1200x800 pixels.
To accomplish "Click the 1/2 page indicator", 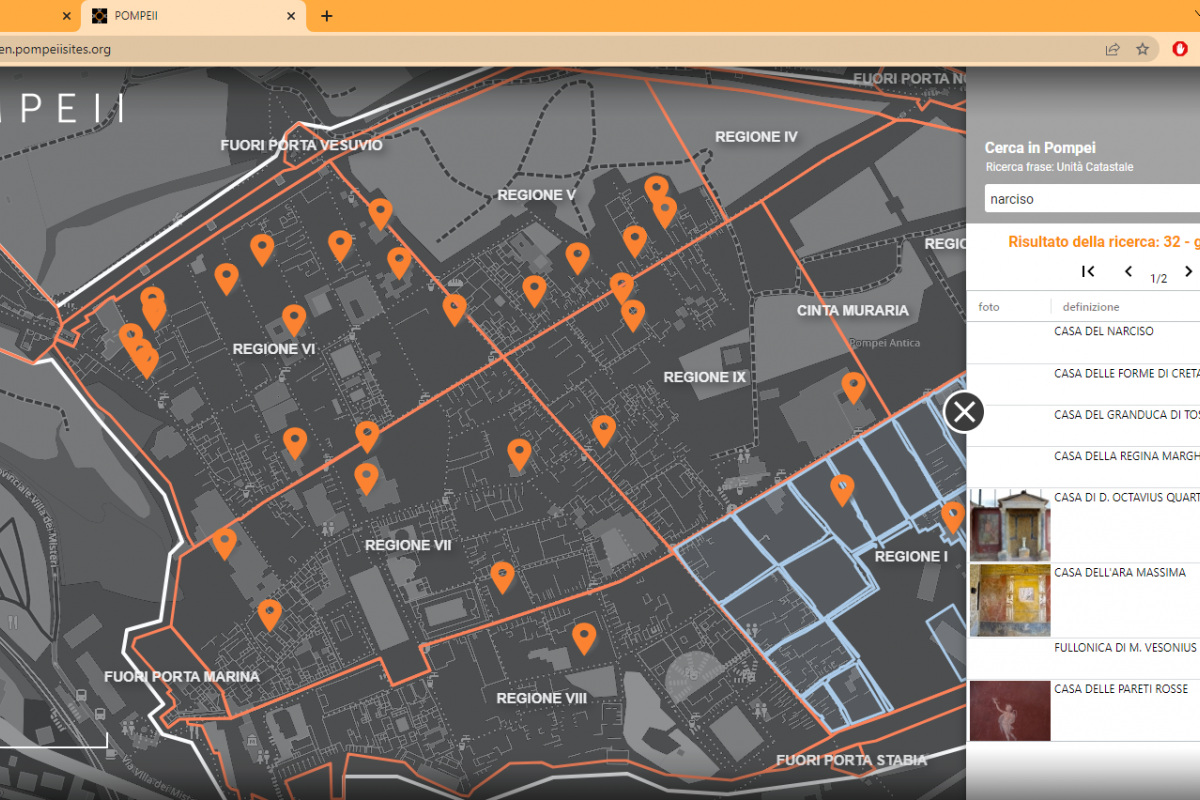I will [x=1159, y=278].
